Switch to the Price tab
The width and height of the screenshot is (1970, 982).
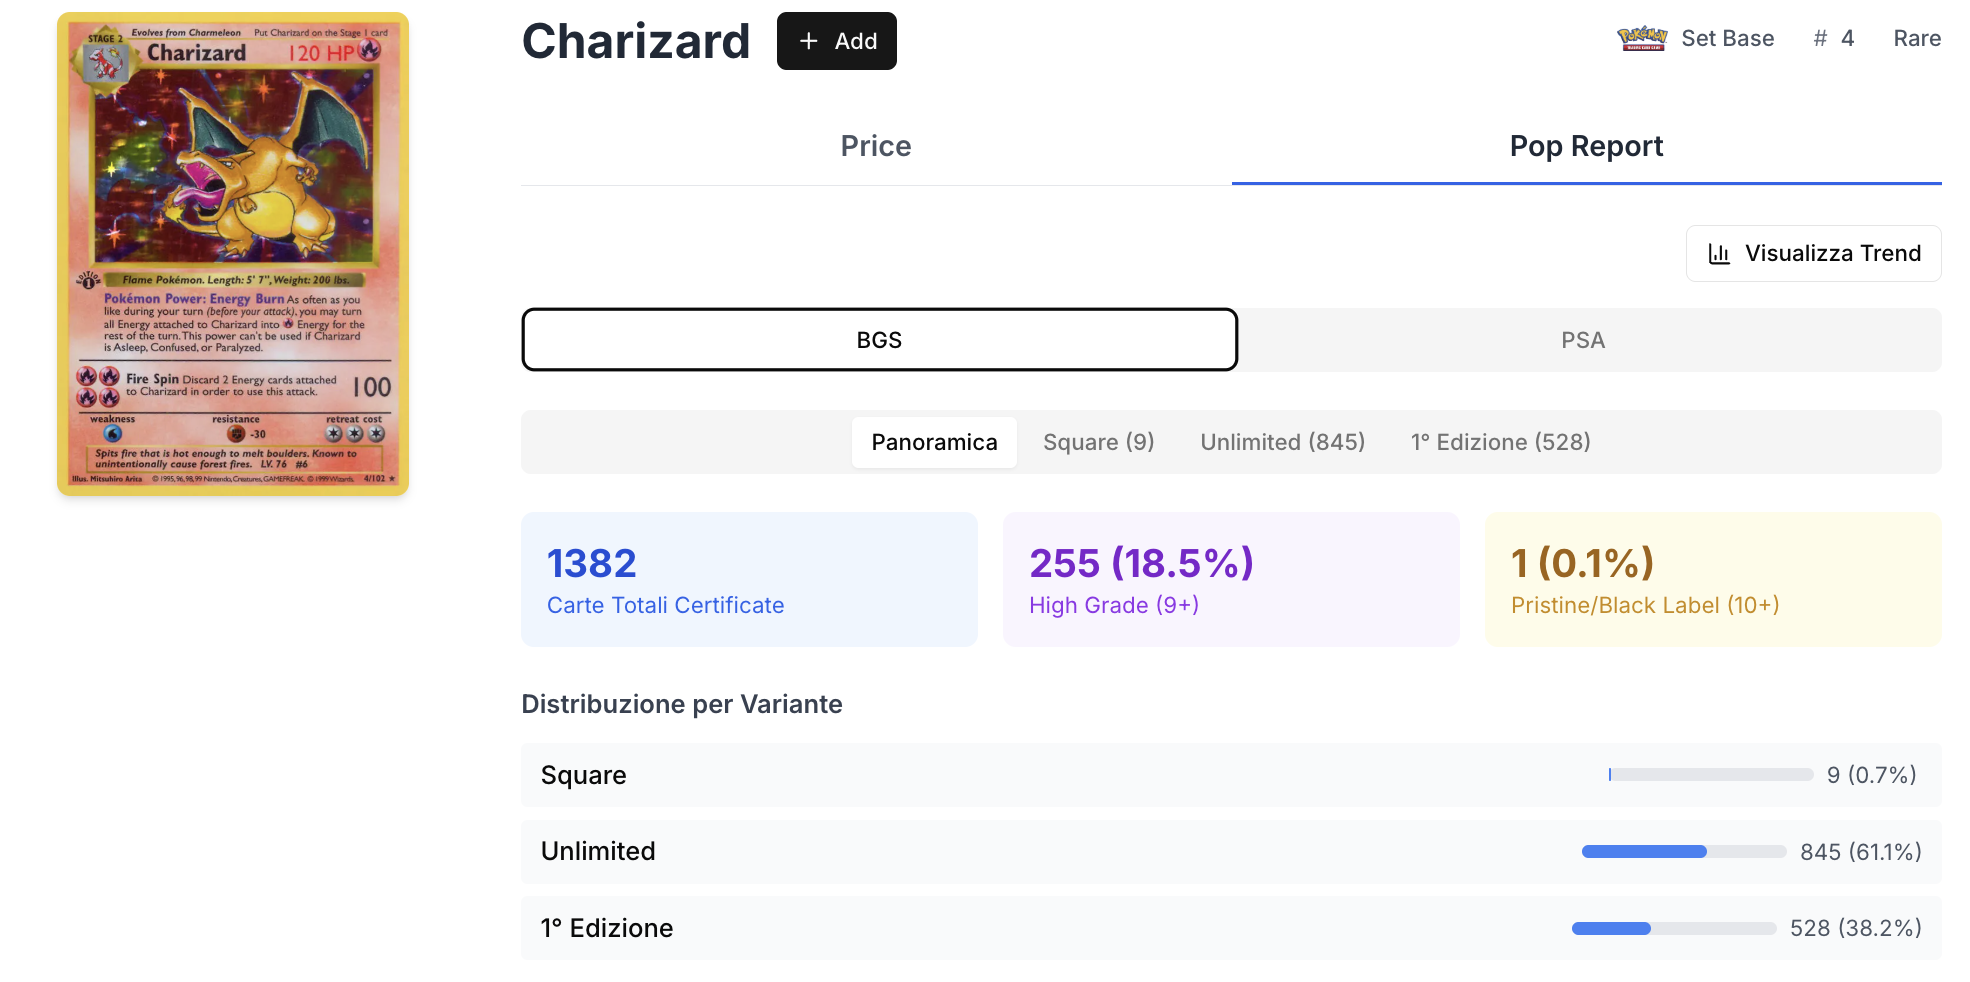pos(875,146)
